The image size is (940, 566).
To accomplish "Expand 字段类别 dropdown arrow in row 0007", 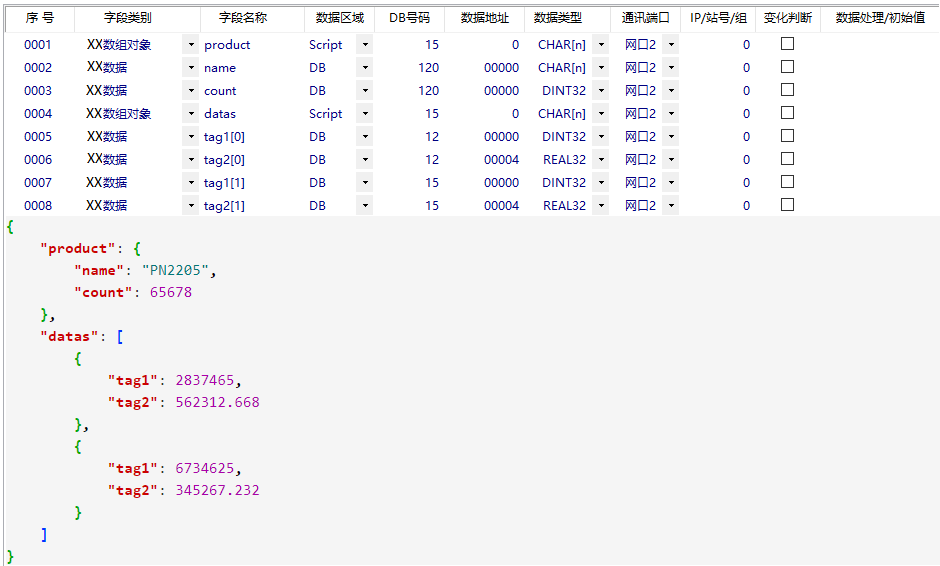I will 191,183.
